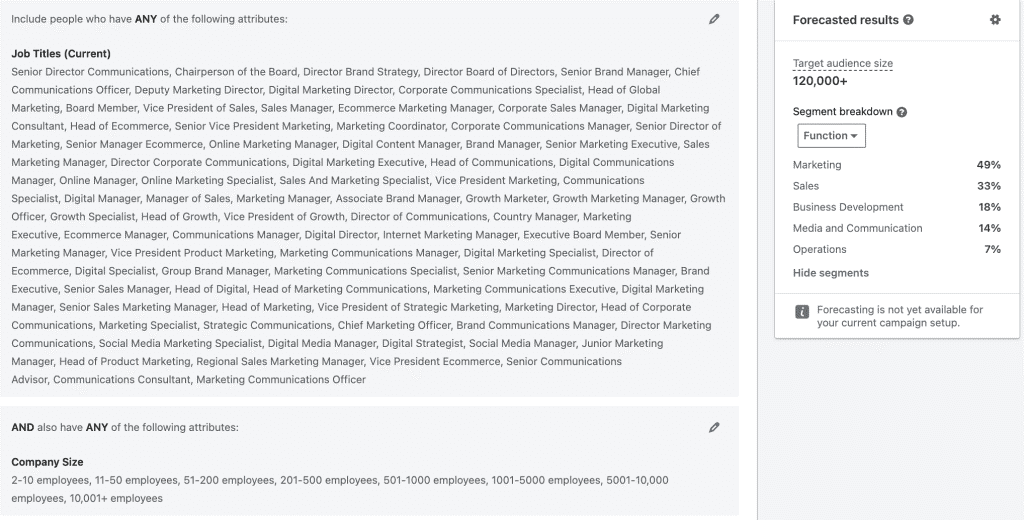Click the Forecasted results panel title
Screen dimensions: 1024x520
click(x=846, y=20)
